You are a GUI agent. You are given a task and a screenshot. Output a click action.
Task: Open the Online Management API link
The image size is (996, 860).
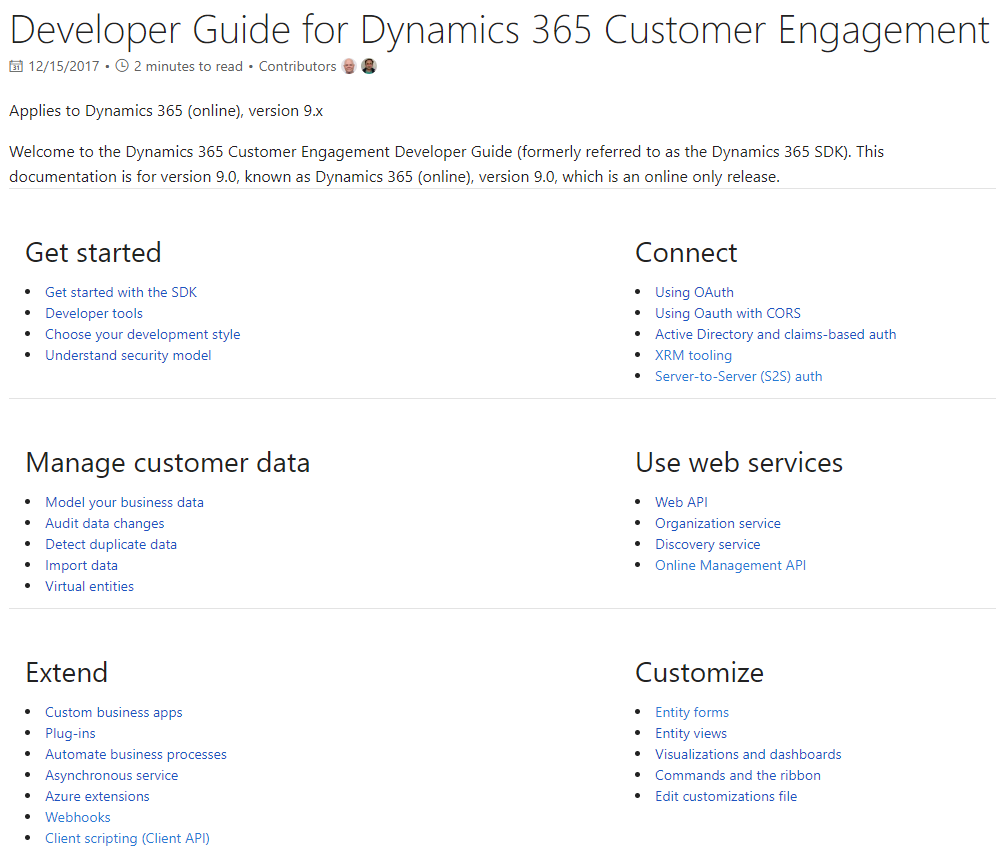730,565
